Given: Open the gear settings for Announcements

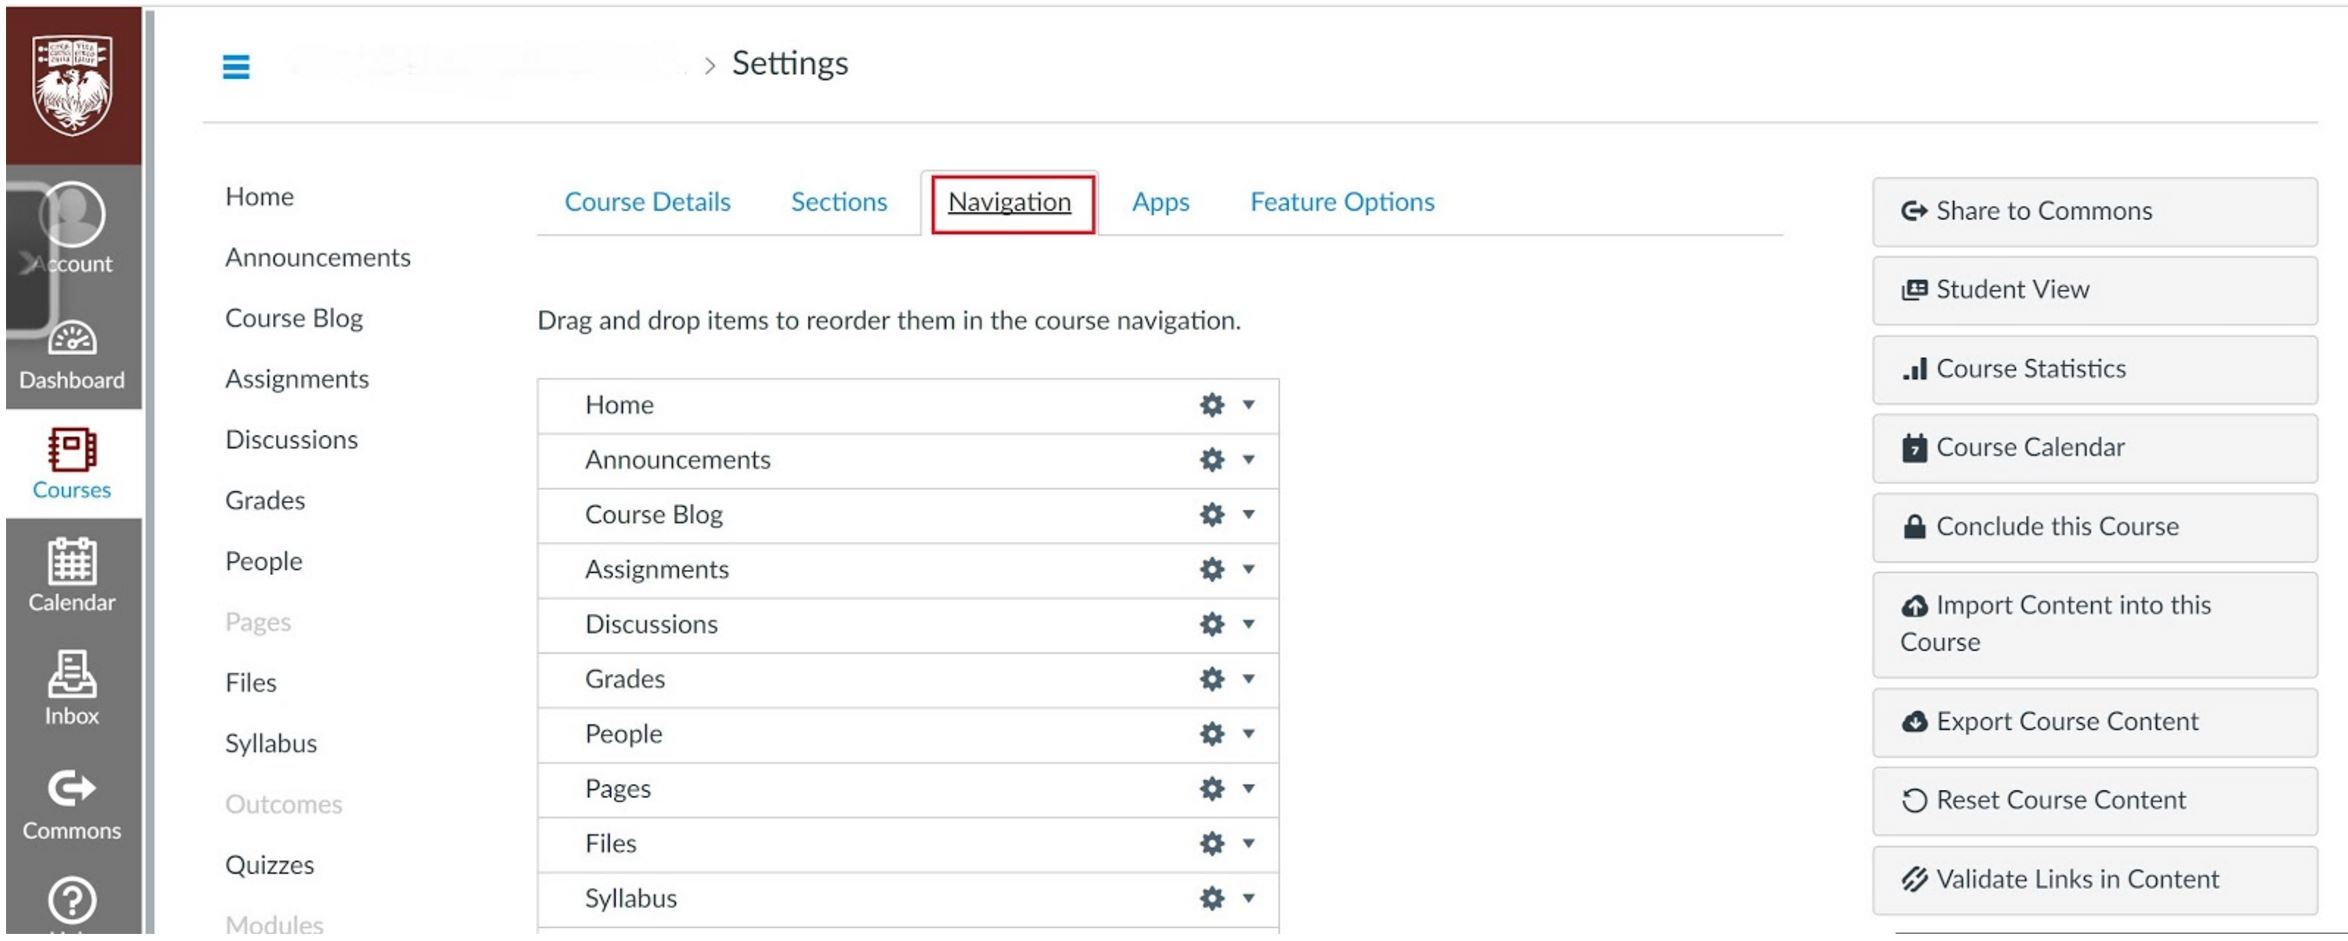Looking at the screenshot, I should pos(1210,461).
